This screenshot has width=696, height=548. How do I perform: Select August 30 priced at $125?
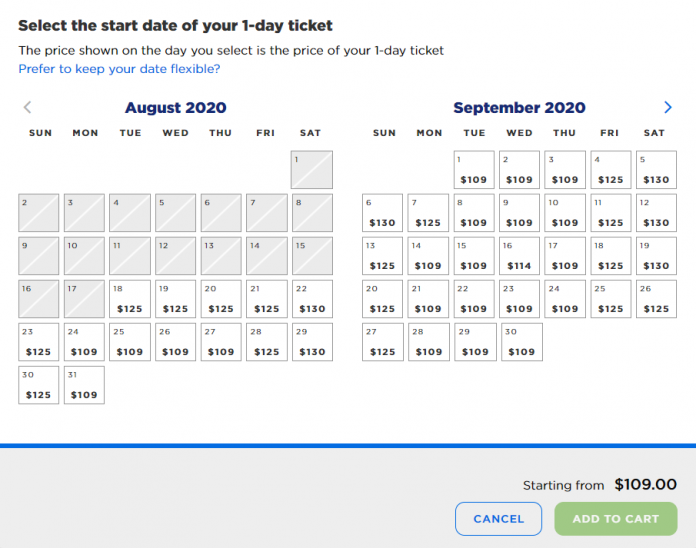tap(38, 385)
